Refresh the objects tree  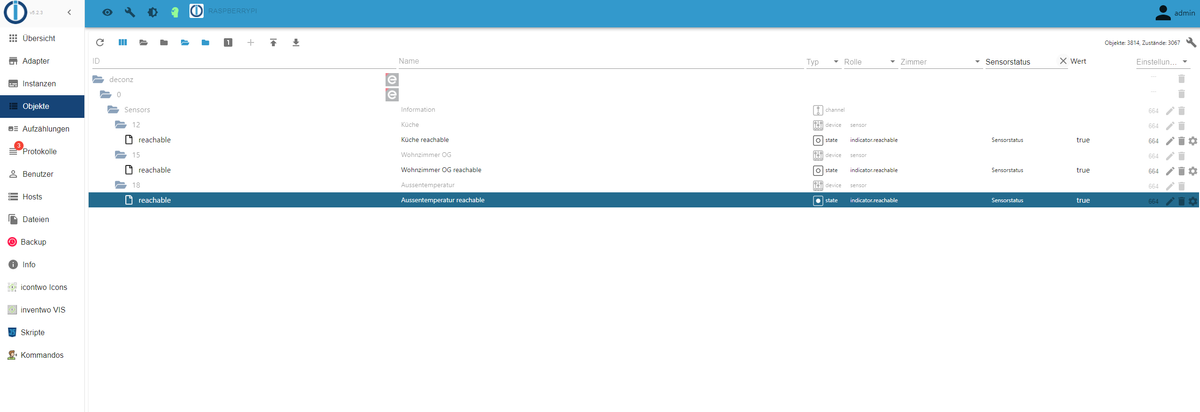100,43
